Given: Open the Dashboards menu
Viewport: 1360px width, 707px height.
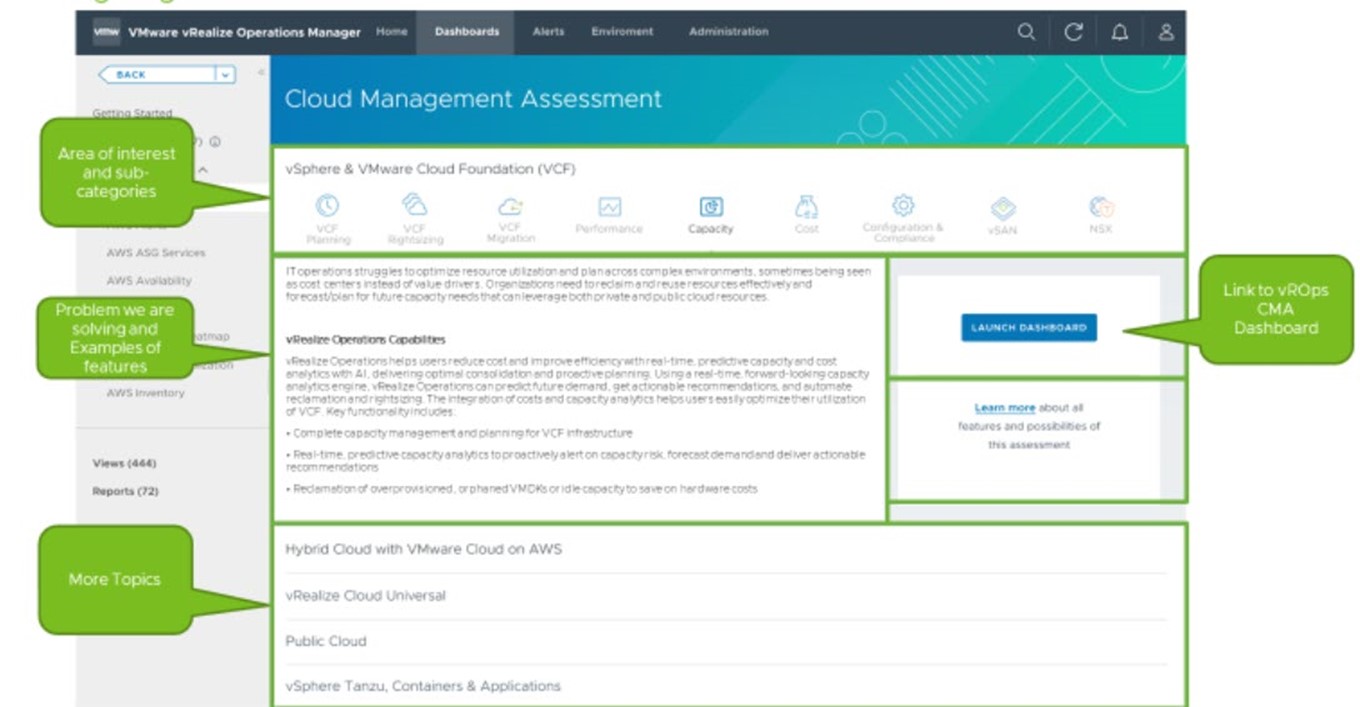Looking at the screenshot, I should click(467, 32).
